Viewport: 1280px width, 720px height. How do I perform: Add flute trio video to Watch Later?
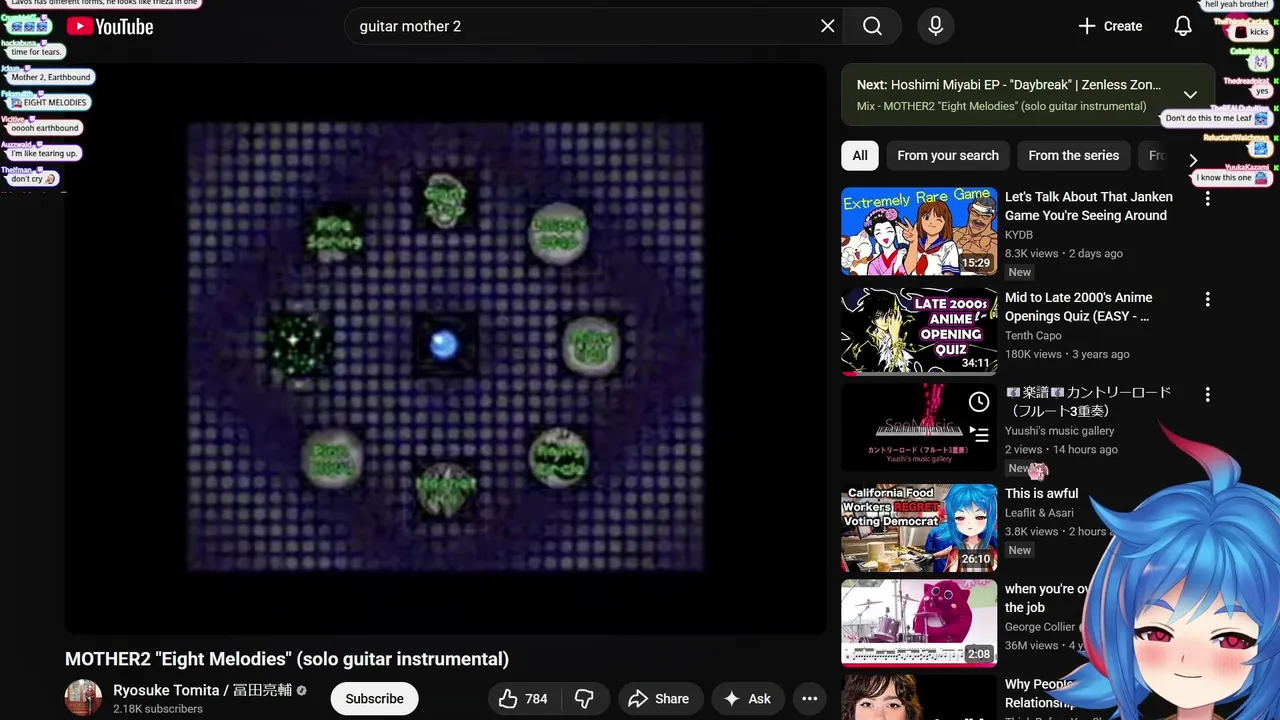[979, 402]
